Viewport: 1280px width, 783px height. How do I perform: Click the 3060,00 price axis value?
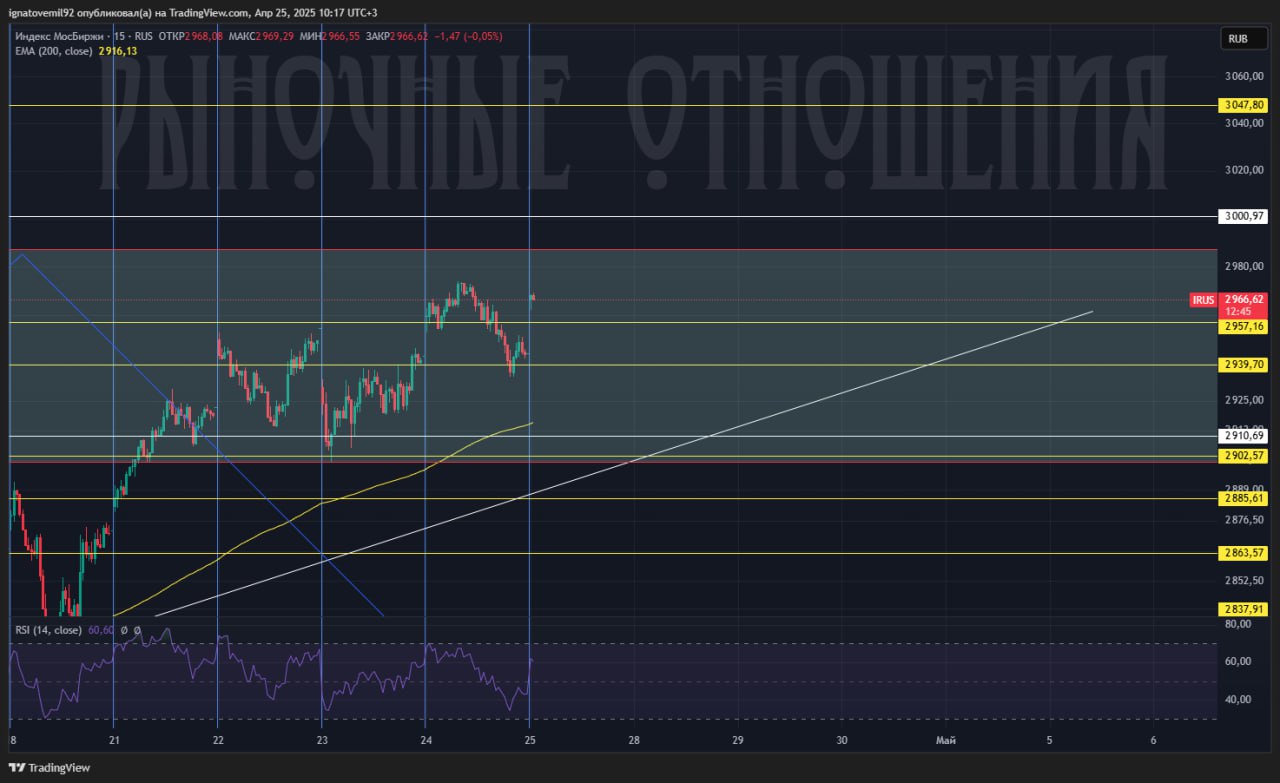pyautogui.click(x=1244, y=76)
